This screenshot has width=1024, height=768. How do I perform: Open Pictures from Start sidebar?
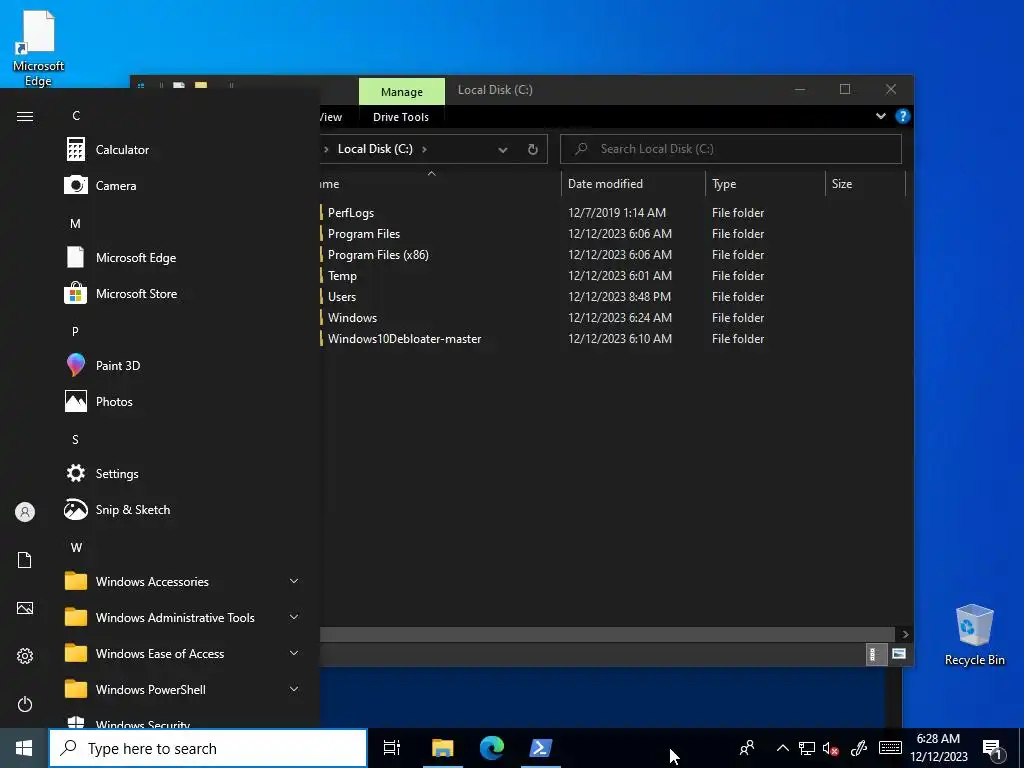click(x=25, y=608)
